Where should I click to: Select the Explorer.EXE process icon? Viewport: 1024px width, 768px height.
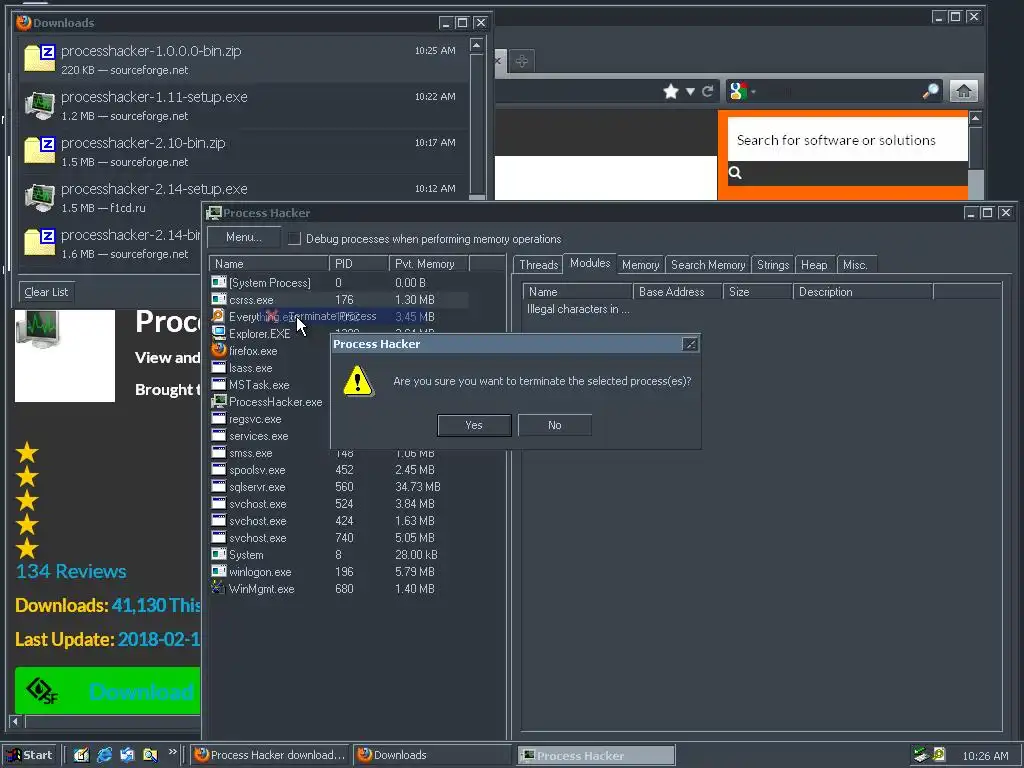tap(219, 333)
